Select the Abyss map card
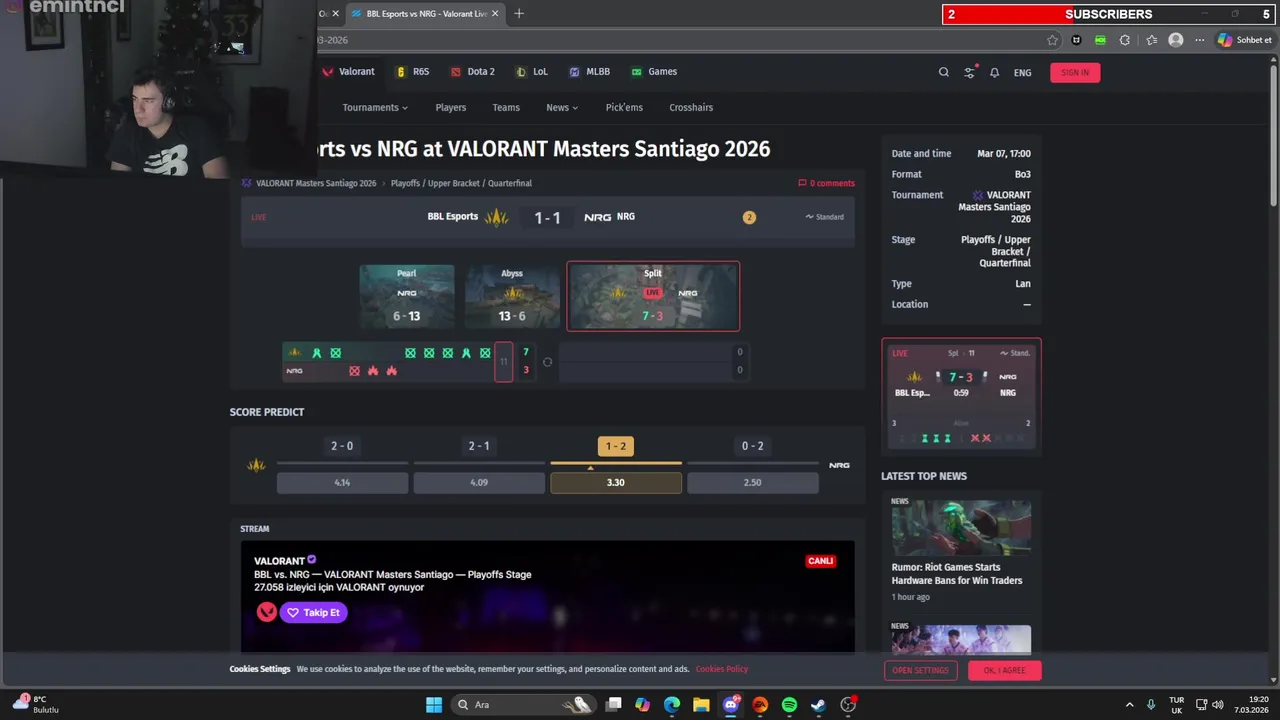 [x=512, y=296]
